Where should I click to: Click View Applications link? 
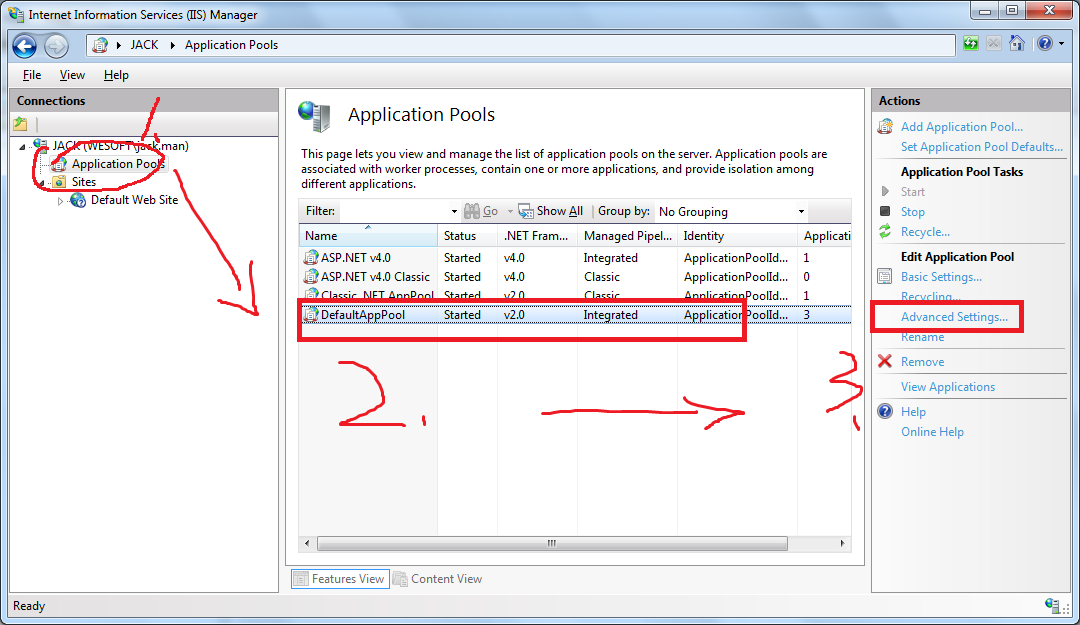pyautogui.click(x=948, y=387)
